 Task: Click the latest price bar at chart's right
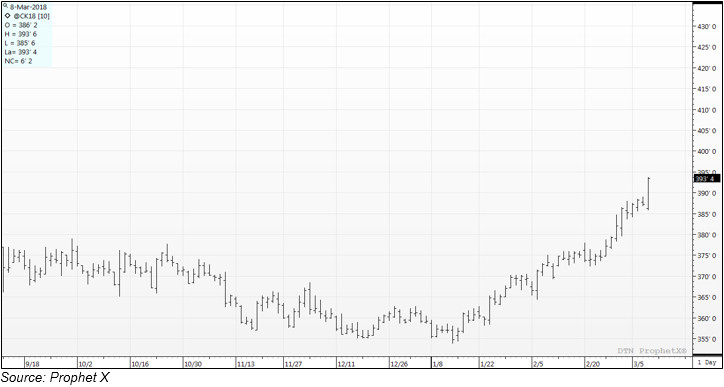649,194
